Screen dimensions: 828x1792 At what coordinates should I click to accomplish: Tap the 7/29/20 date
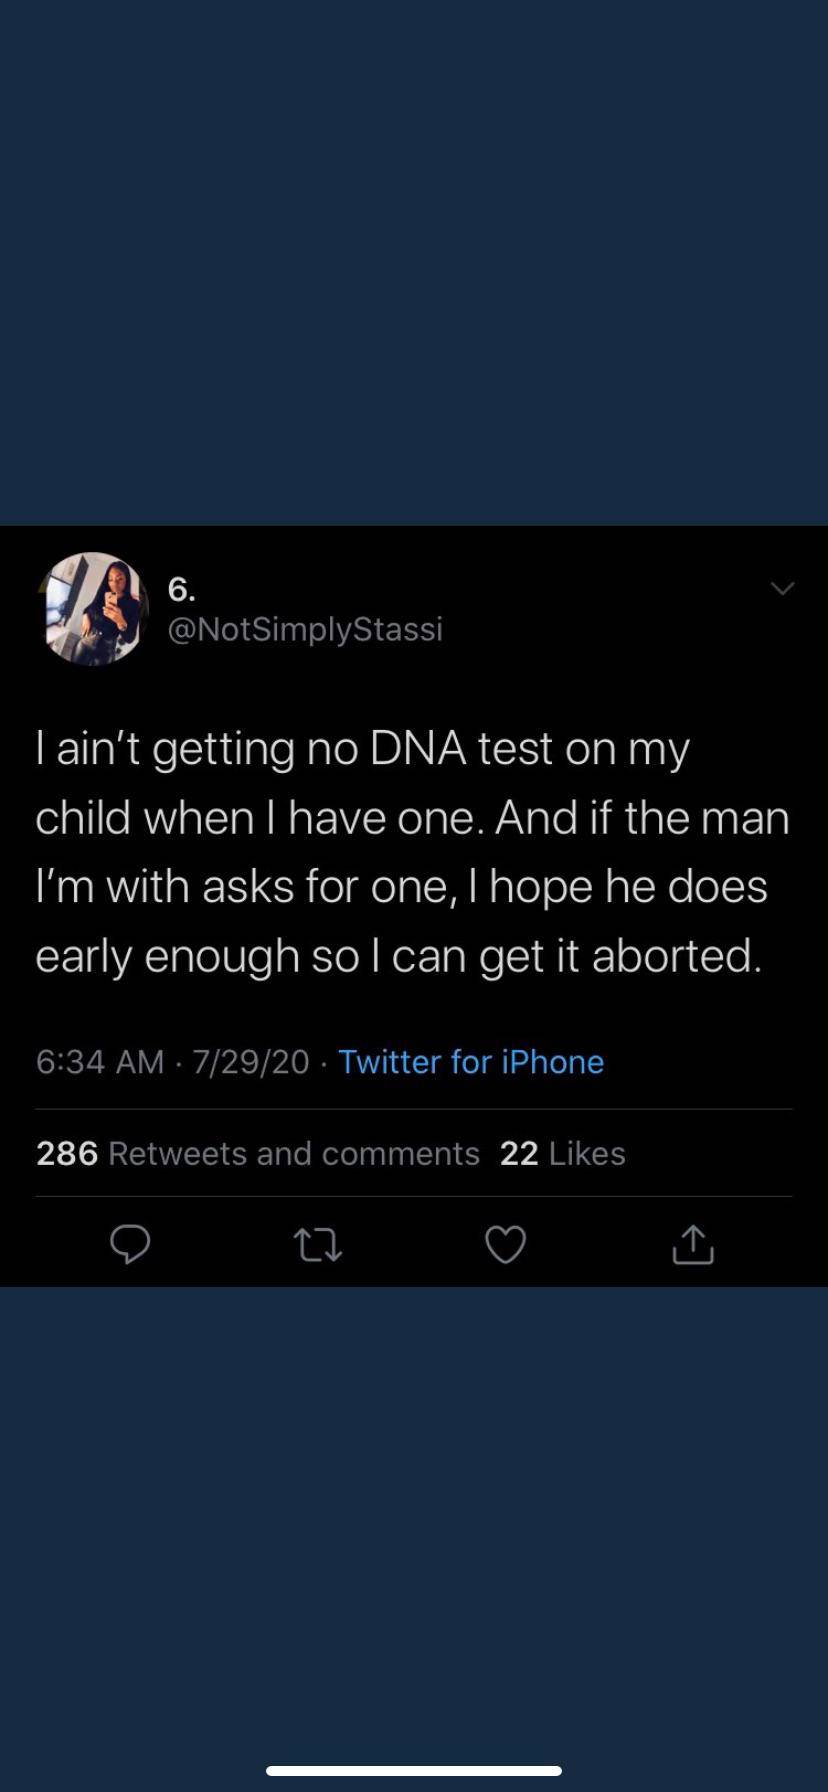click(251, 1061)
